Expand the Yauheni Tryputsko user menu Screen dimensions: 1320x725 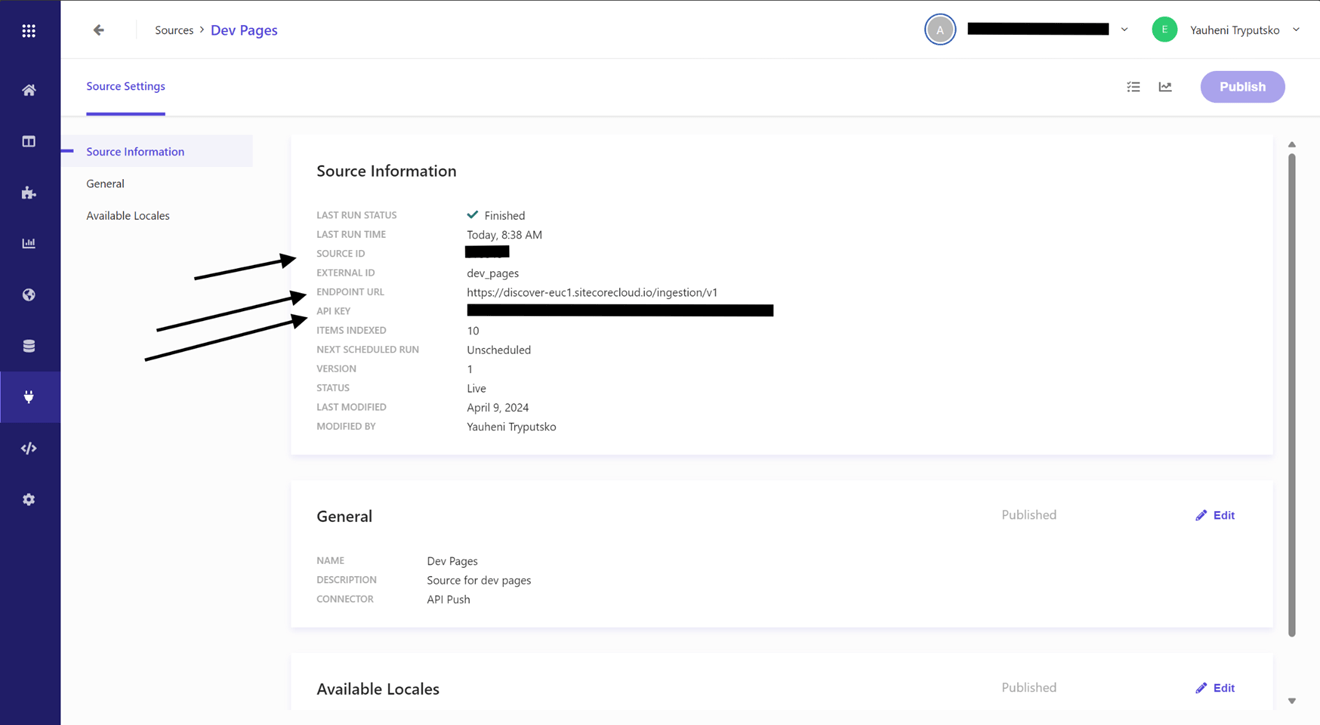point(1296,30)
